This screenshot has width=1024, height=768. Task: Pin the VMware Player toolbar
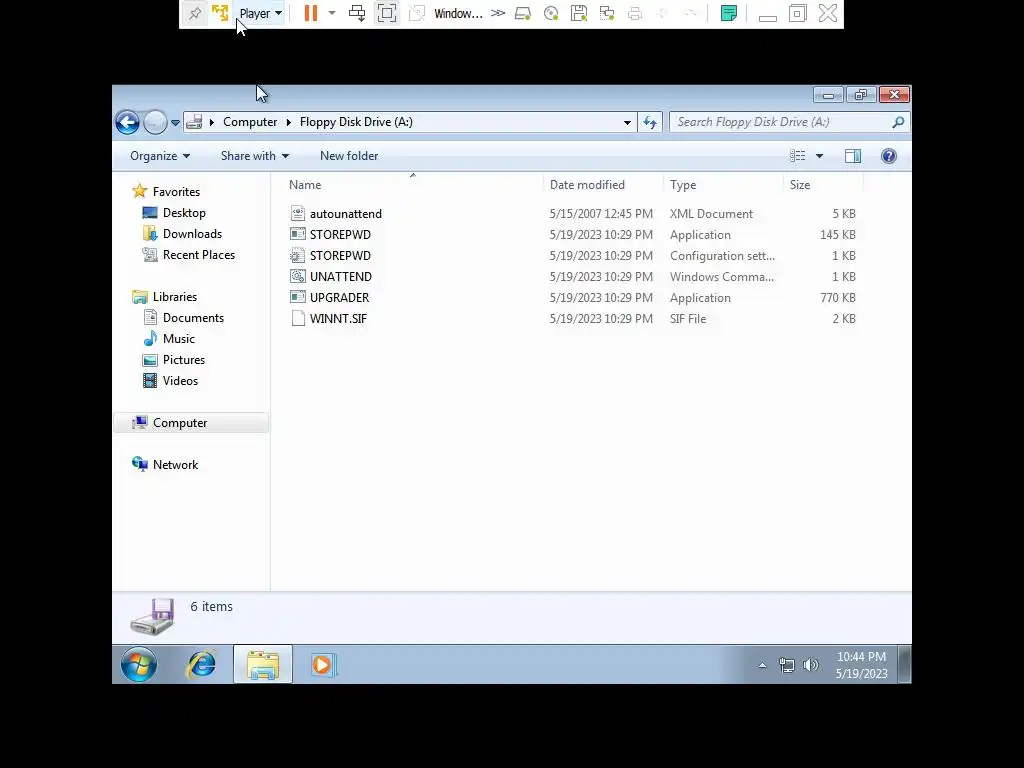pyautogui.click(x=195, y=13)
